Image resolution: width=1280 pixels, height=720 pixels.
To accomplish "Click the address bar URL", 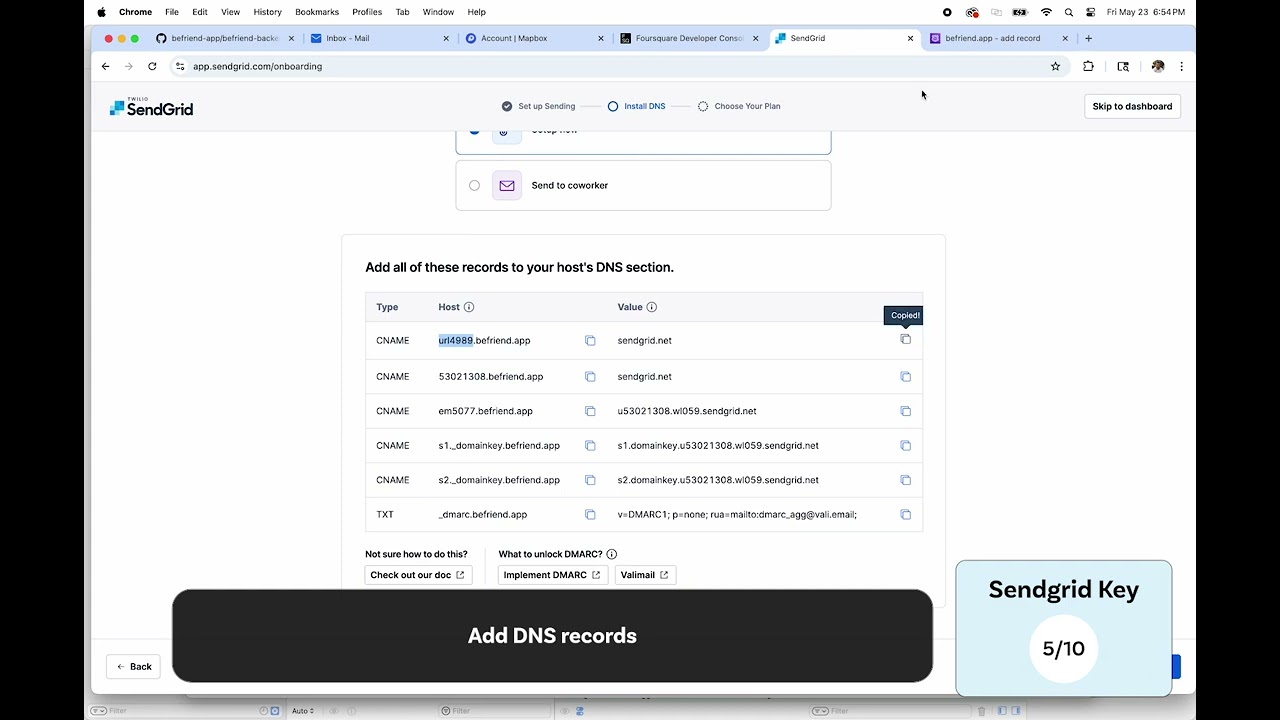I will [257, 66].
